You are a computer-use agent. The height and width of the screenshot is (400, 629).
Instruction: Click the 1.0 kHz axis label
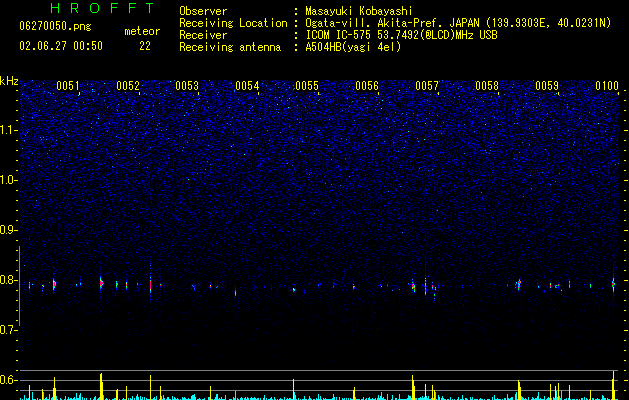pyautogui.click(x=9, y=180)
